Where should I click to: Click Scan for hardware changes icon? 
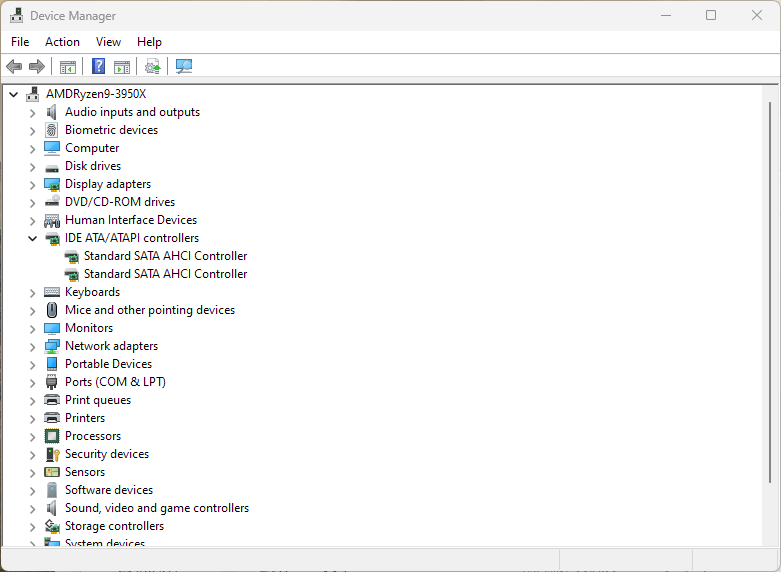coord(184,66)
